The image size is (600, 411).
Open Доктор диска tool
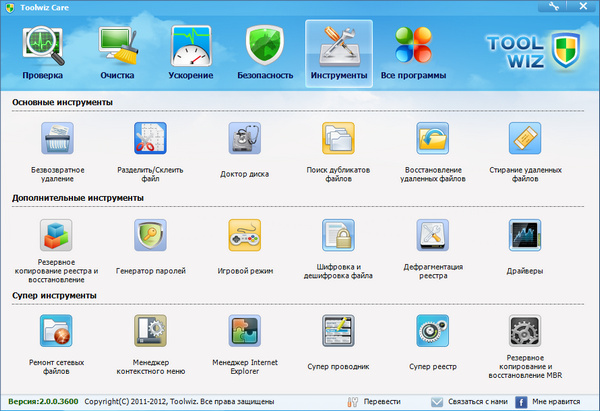point(245,140)
